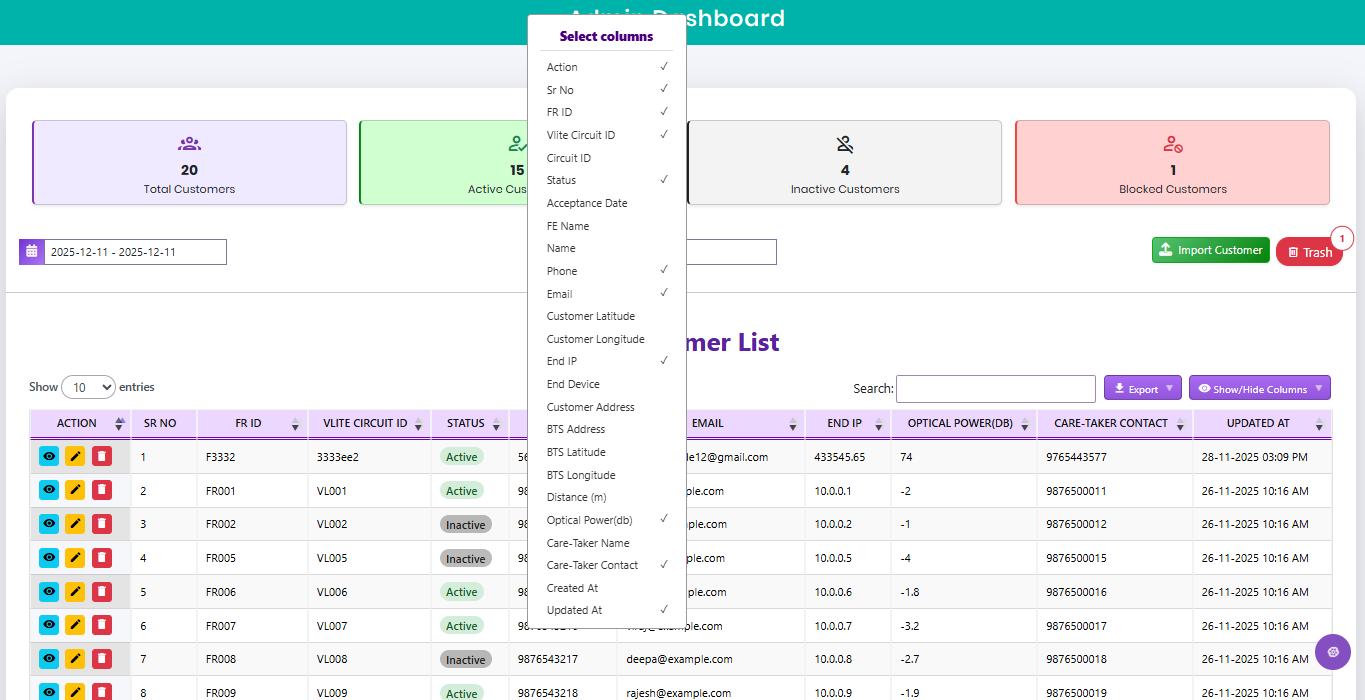This screenshot has height=700, width=1365.
Task: Edit customer F3332 with pencil icon
Action: click(x=75, y=456)
